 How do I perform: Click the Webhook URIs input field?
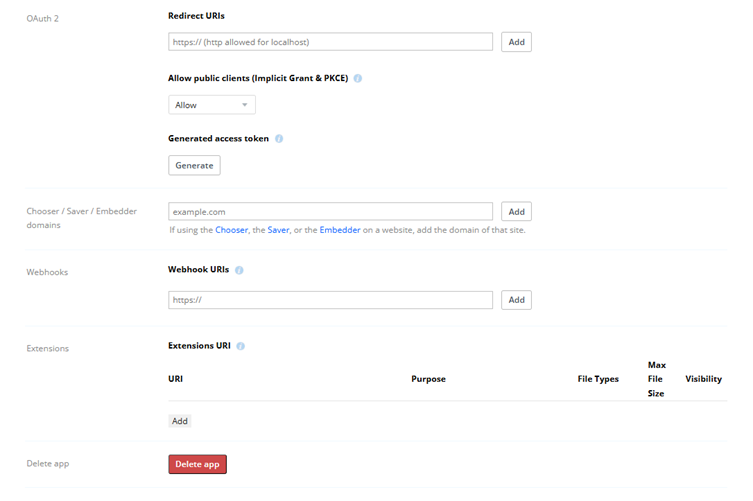(330, 300)
